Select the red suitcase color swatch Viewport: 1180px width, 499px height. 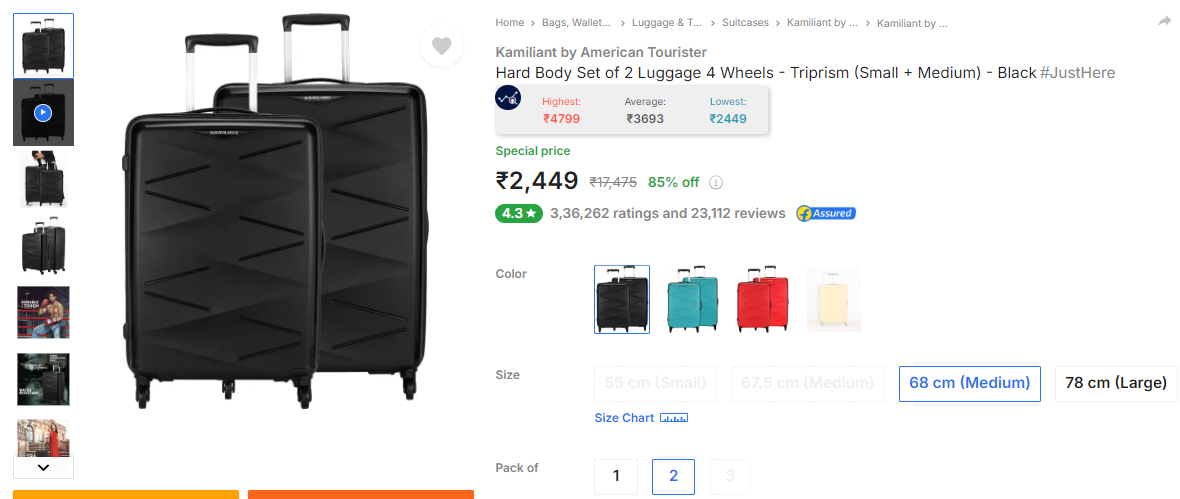click(x=762, y=299)
